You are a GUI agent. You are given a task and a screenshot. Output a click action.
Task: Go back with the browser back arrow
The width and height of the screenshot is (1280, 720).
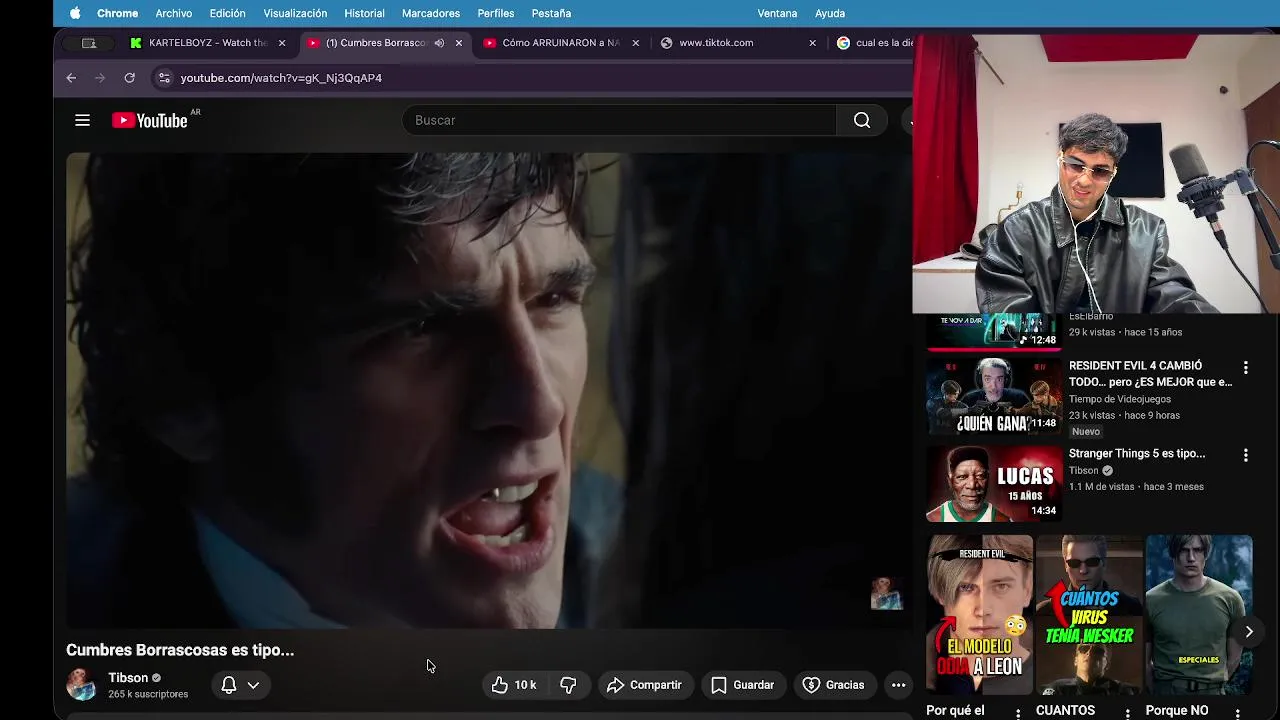point(71,78)
